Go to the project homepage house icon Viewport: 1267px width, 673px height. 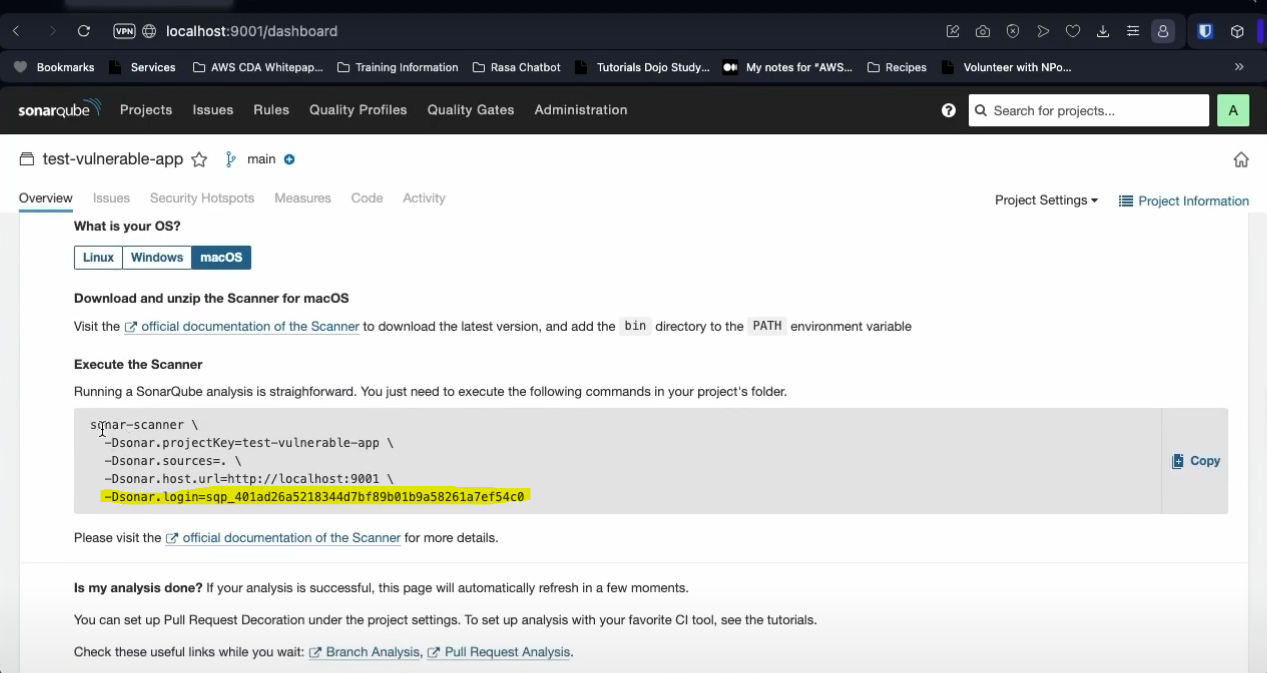(1241, 158)
